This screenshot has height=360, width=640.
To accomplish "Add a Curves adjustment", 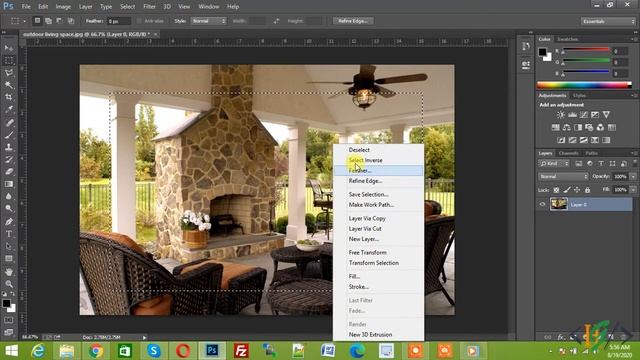I will coord(584,115).
